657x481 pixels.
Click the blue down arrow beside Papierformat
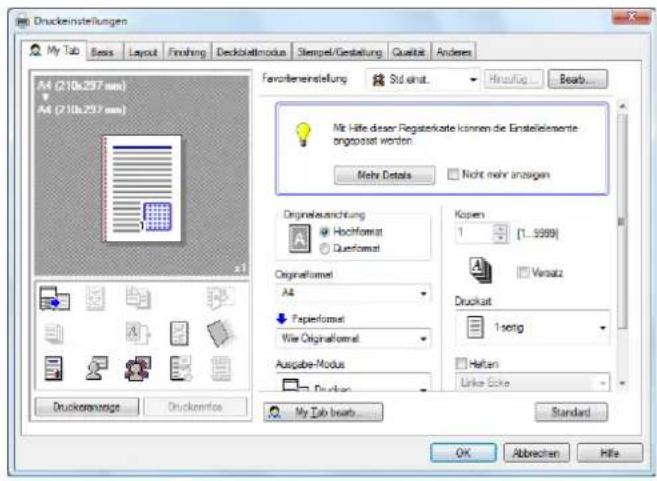[x=282, y=319]
